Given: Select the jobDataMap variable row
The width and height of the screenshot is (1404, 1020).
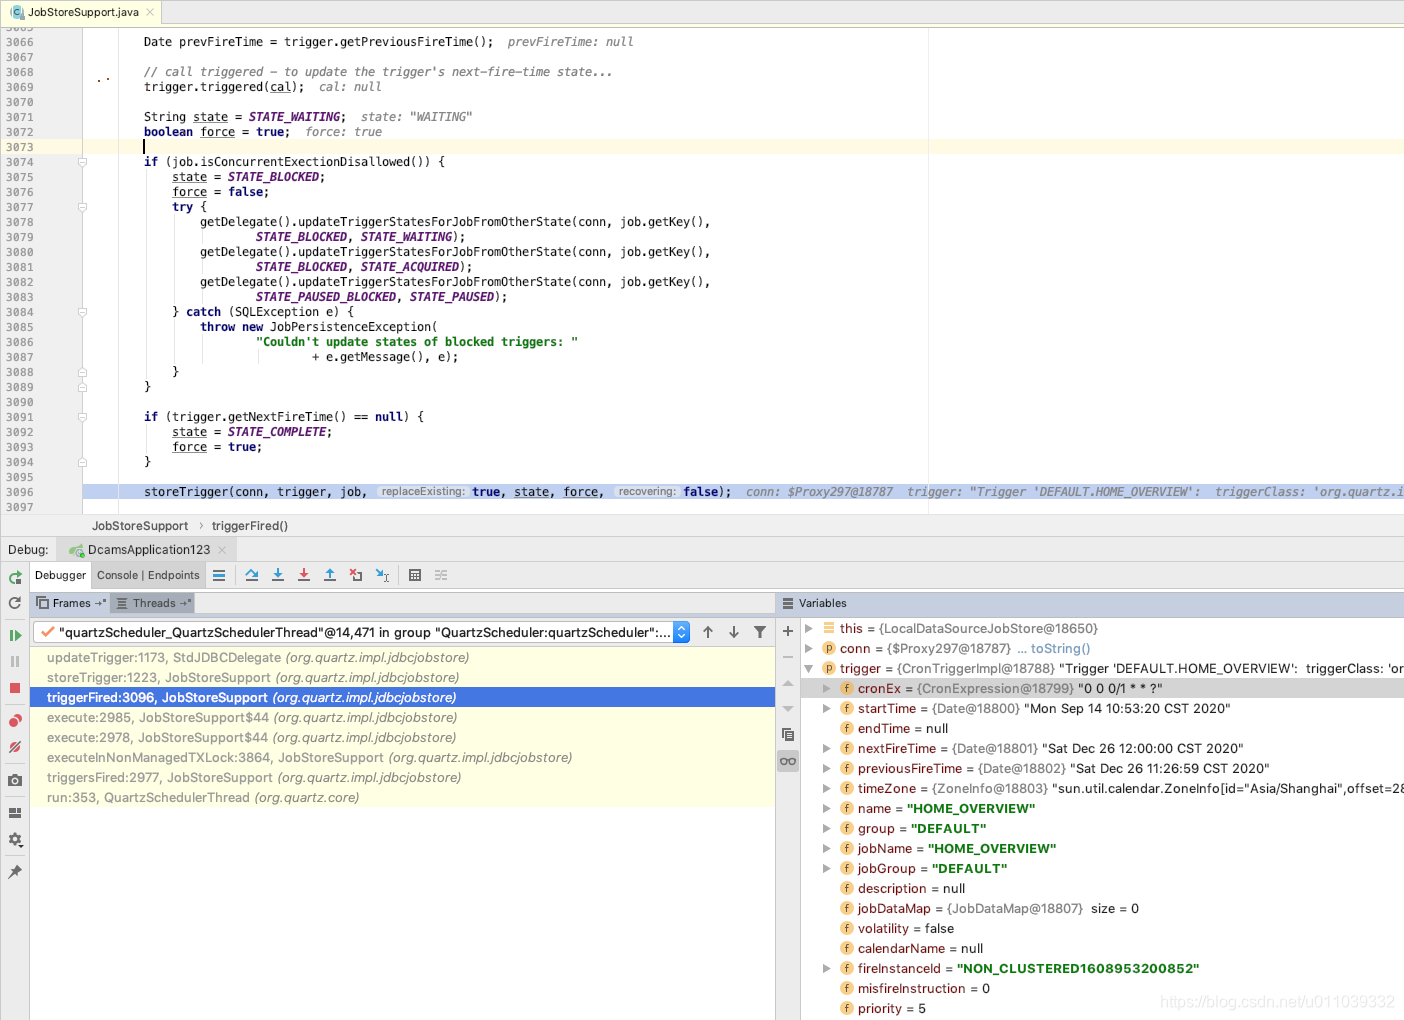Looking at the screenshot, I should coord(1102,909).
